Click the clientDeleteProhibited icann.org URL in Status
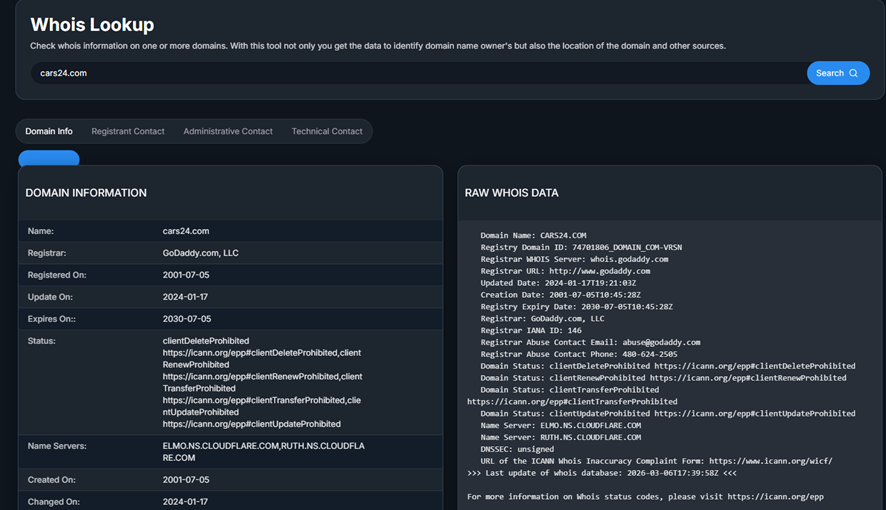 point(250,353)
